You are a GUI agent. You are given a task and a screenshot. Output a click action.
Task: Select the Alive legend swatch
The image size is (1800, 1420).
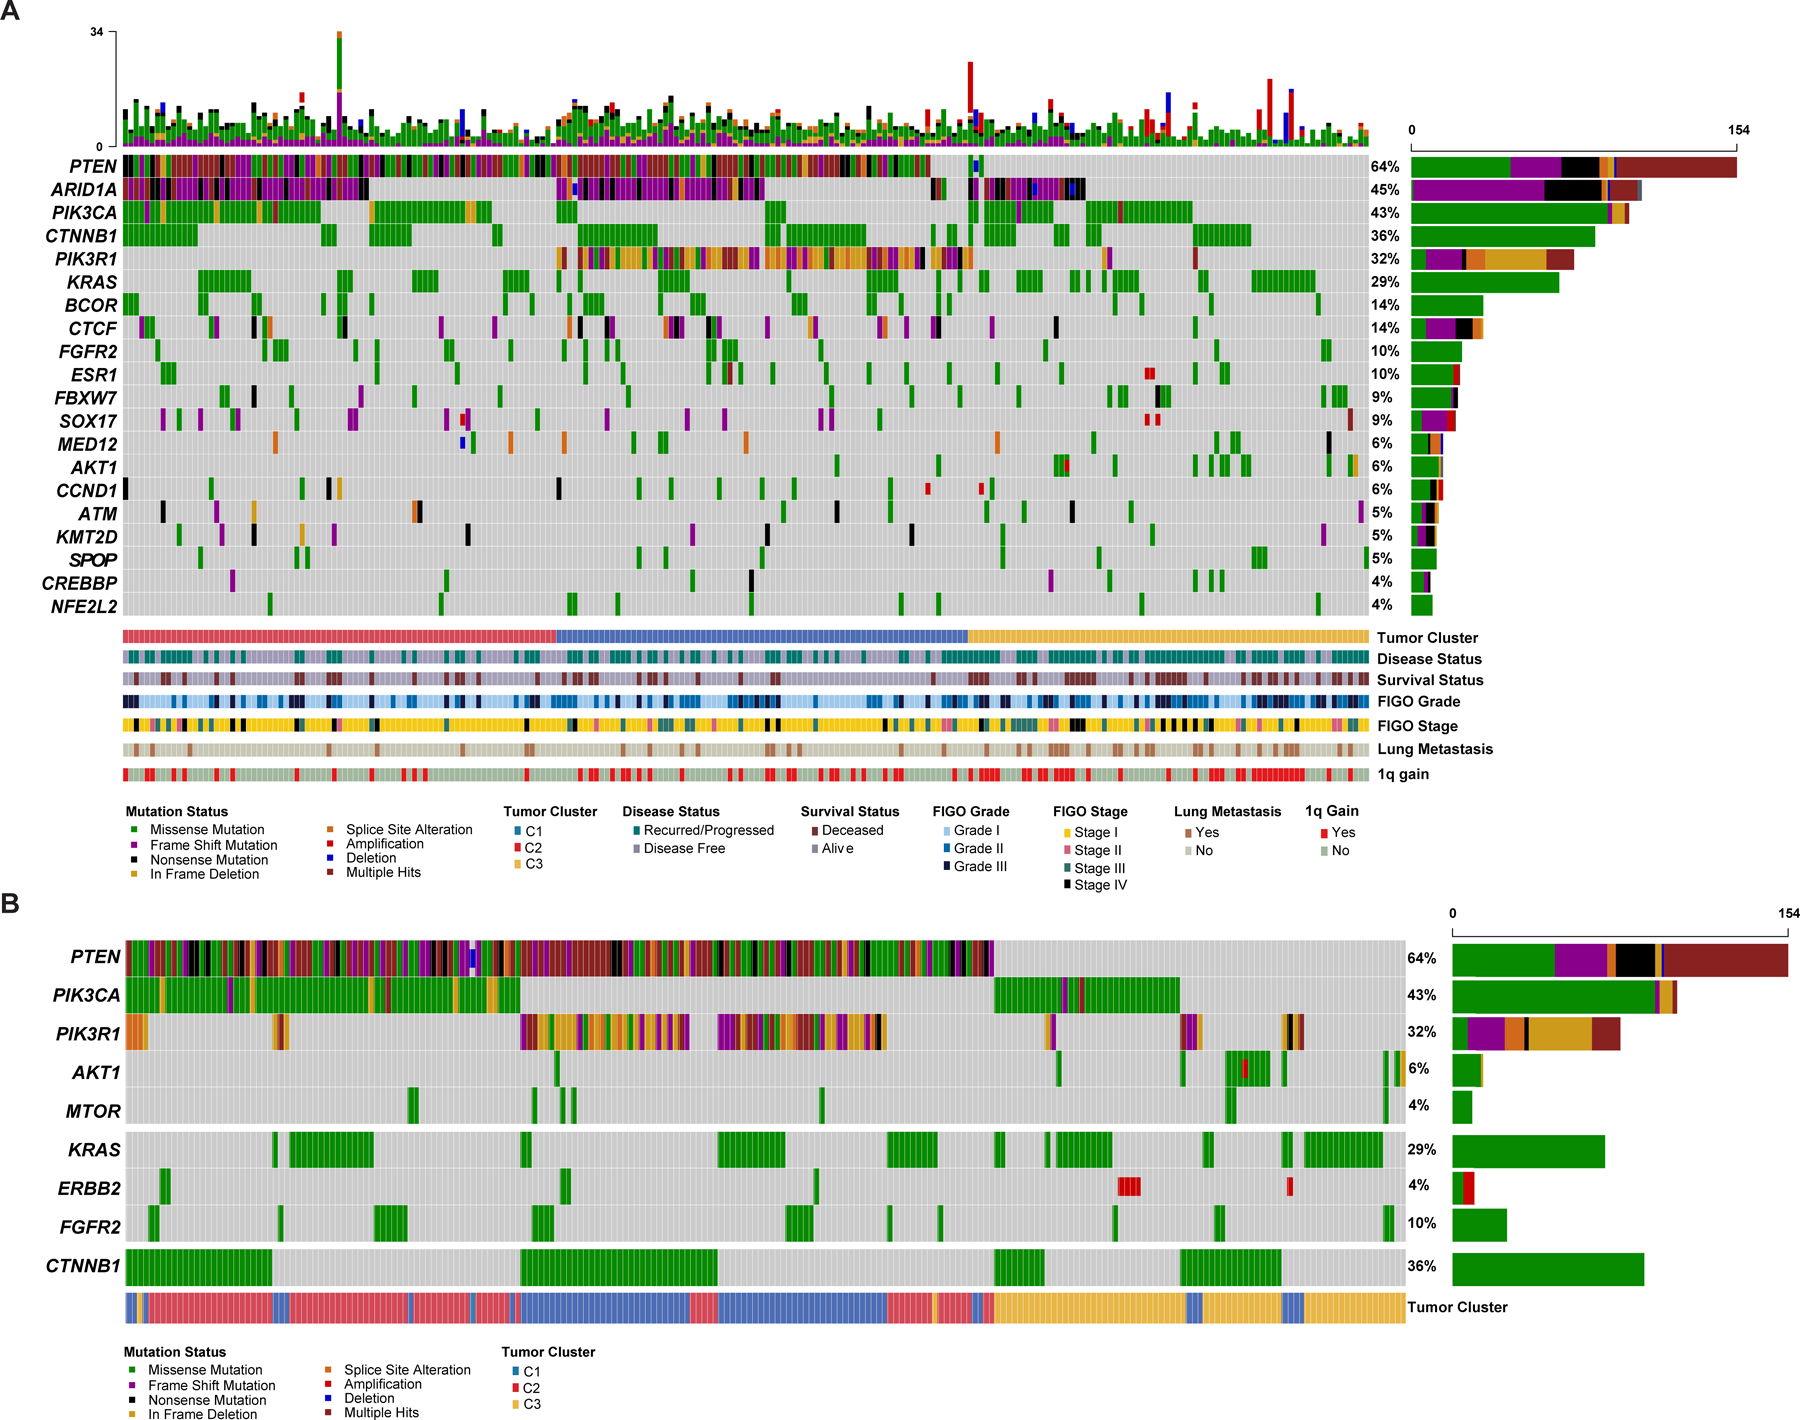click(815, 848)
